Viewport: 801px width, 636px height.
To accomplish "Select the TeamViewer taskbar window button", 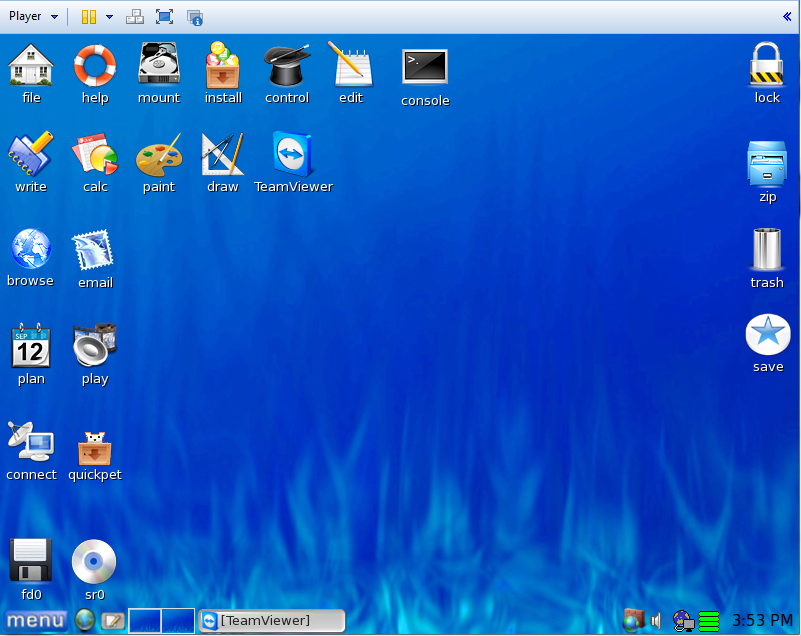I will (272, 621).
